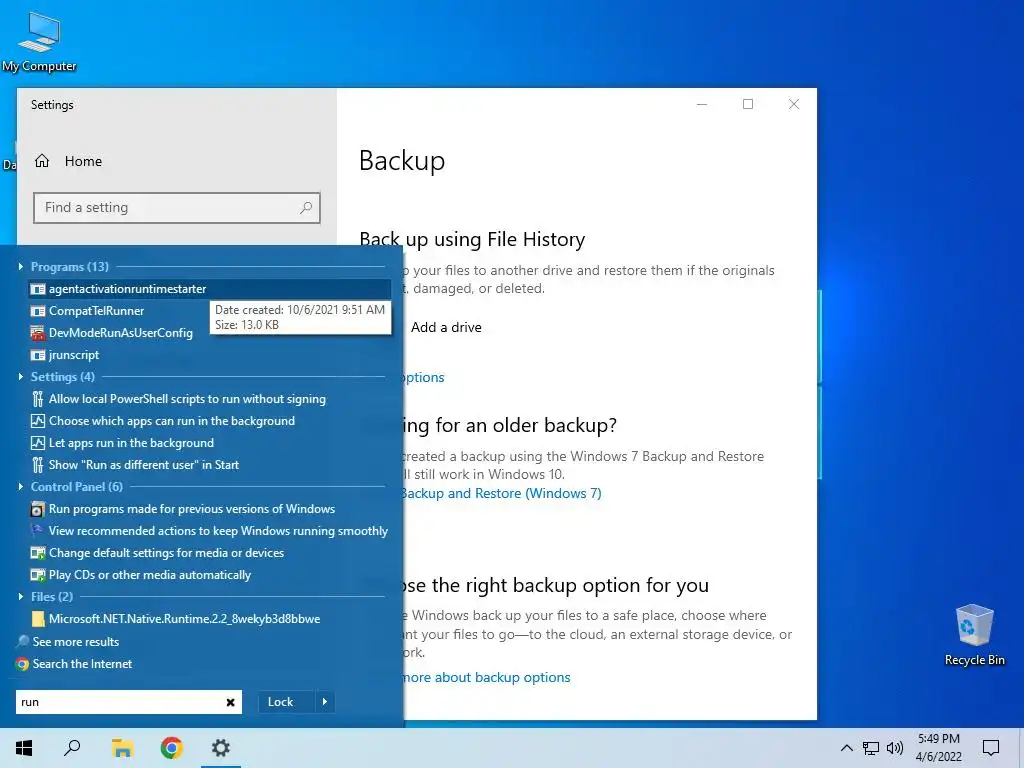This screenshot has height=768, width=1024.
Task: Click the CompatTelRunner program icon
Action: pyautogui.click(x=38, y=312)
